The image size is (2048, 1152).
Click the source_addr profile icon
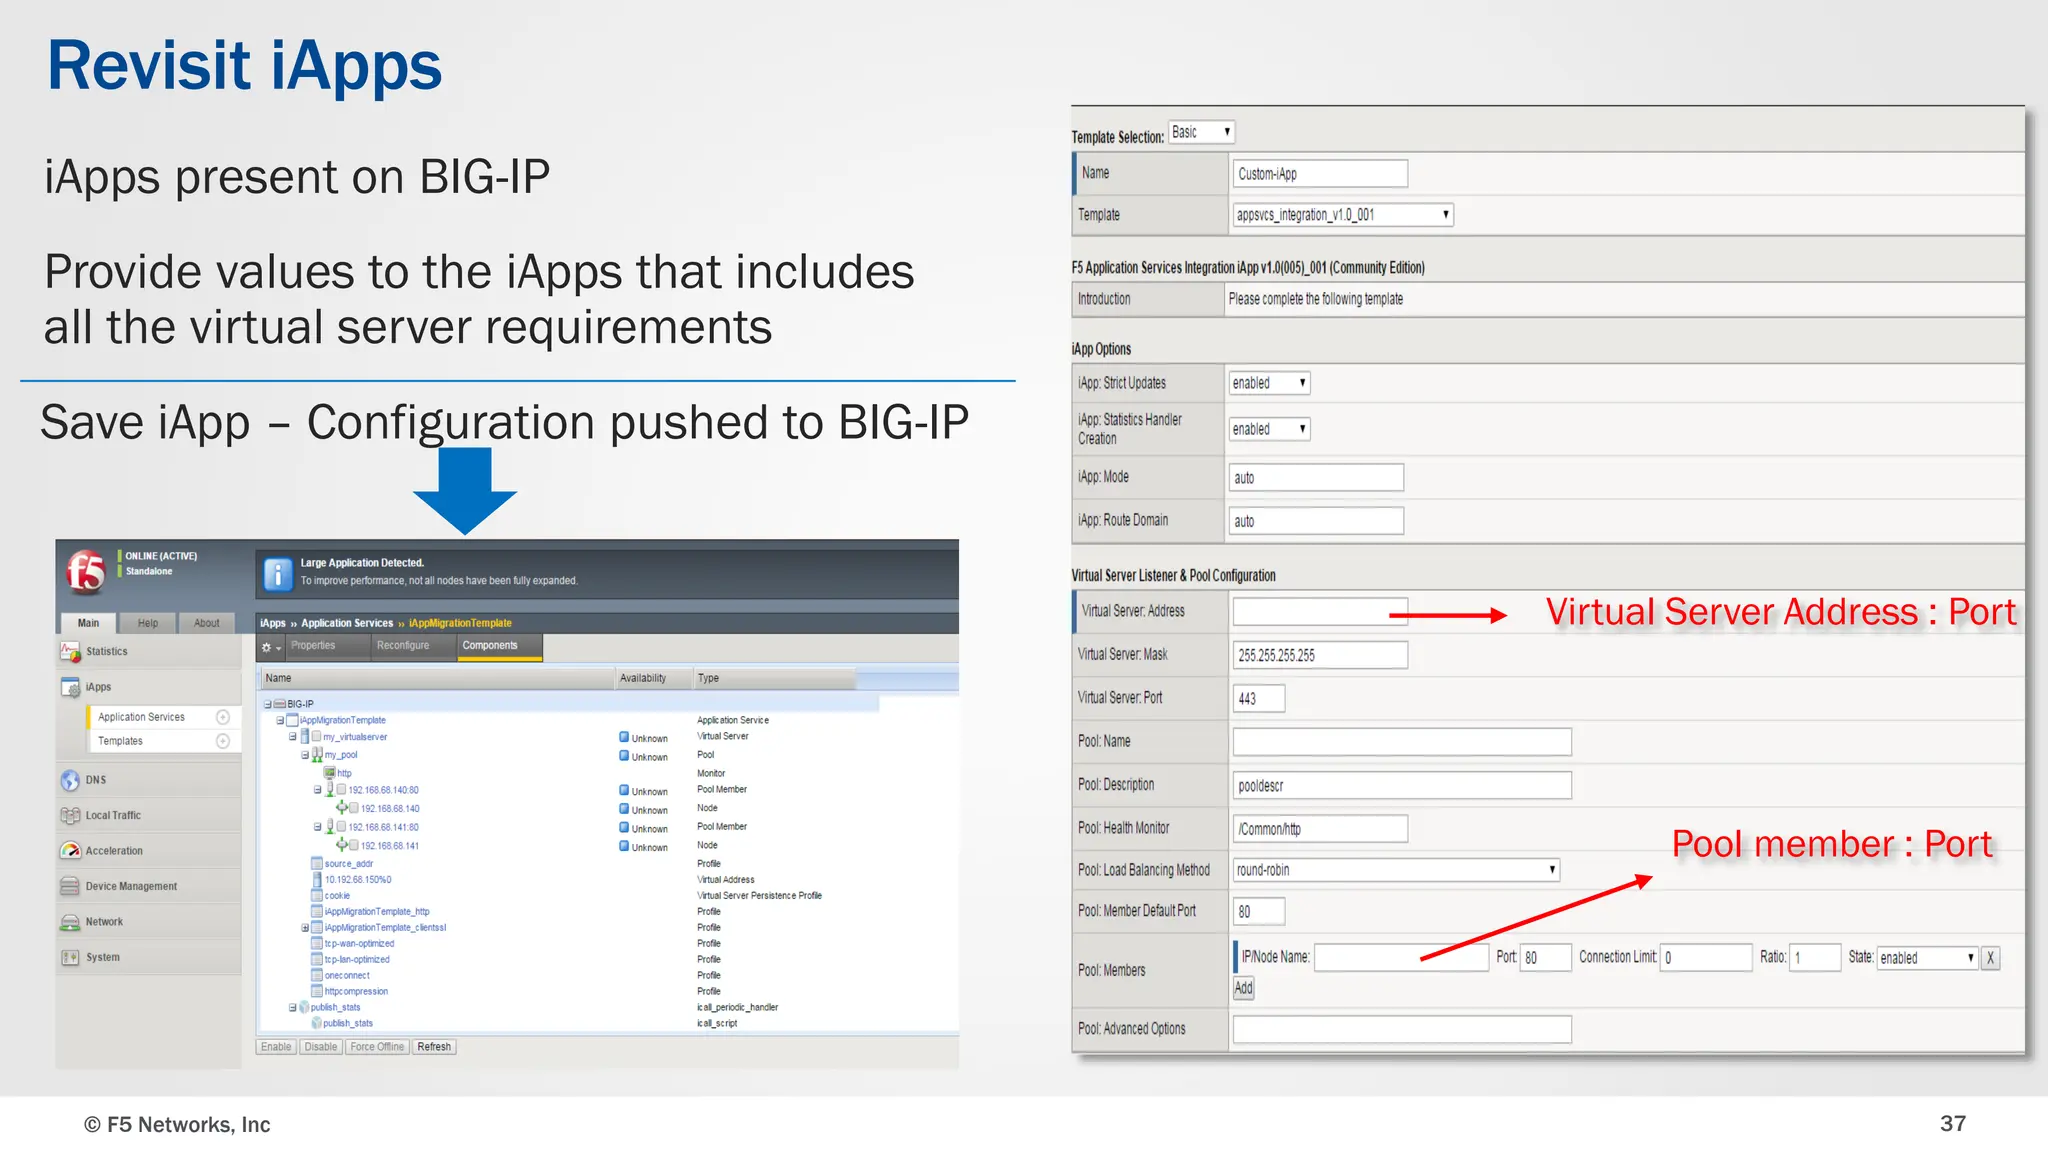pos(317,864)
